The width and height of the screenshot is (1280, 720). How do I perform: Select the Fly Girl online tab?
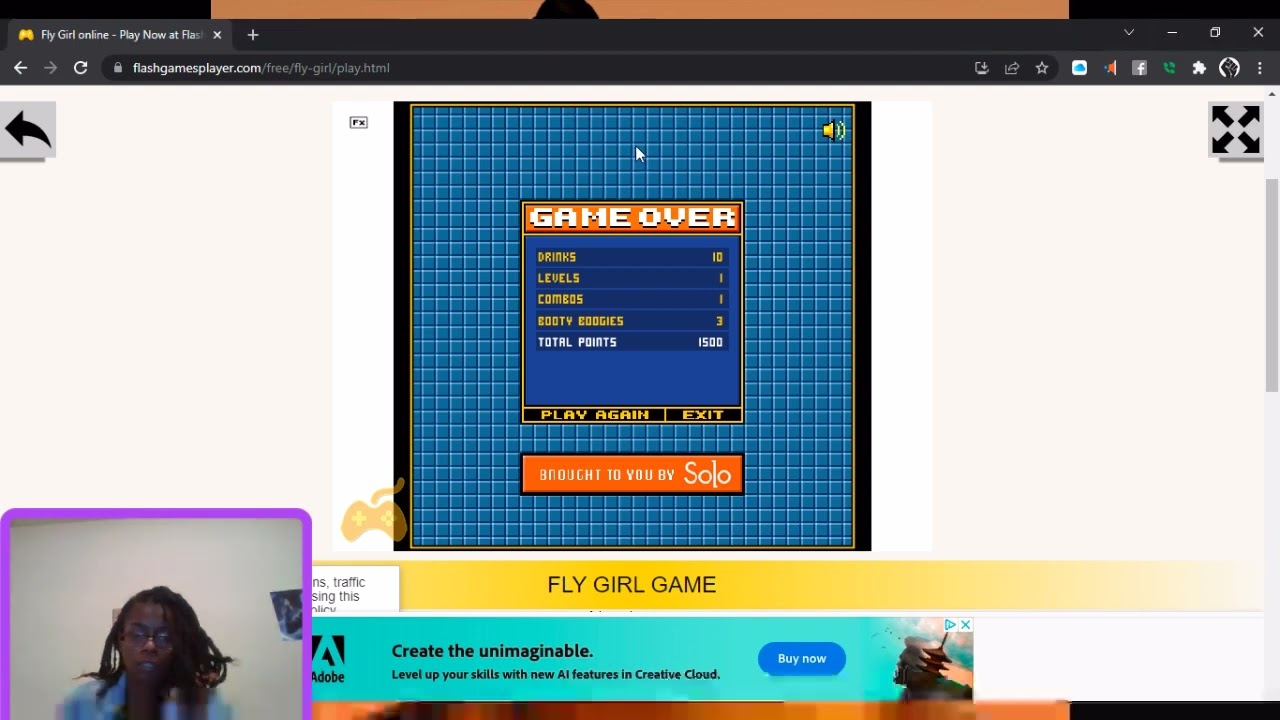[118, 34]
